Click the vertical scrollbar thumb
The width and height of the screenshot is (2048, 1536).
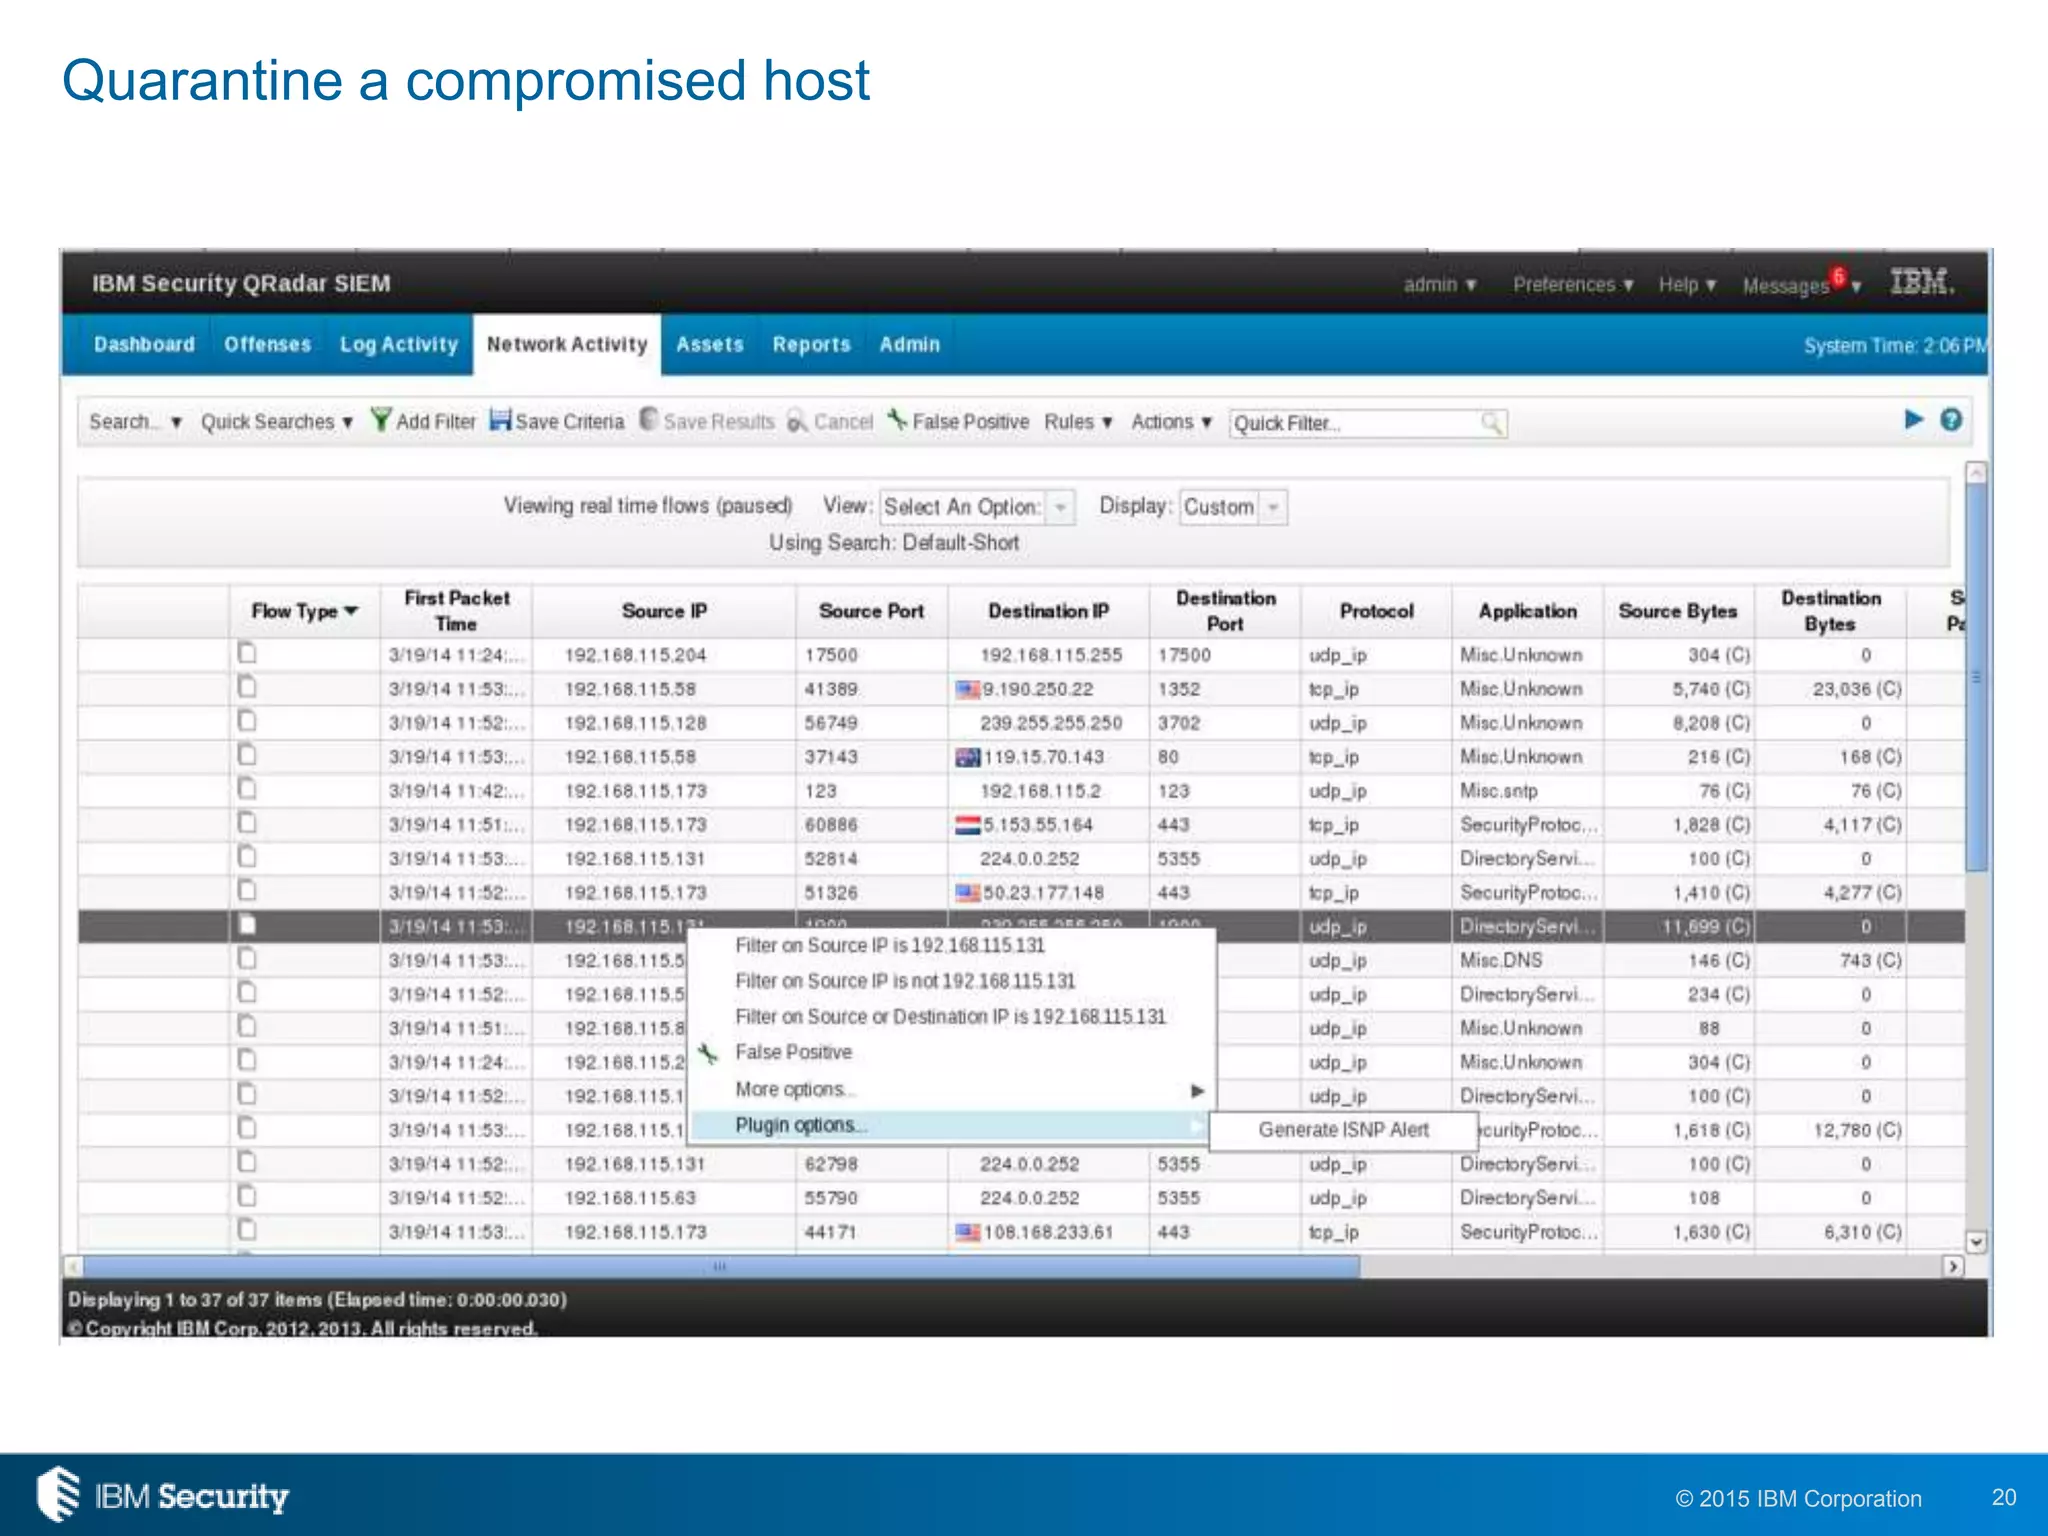pyautogui.click(x=1975, y=677)
